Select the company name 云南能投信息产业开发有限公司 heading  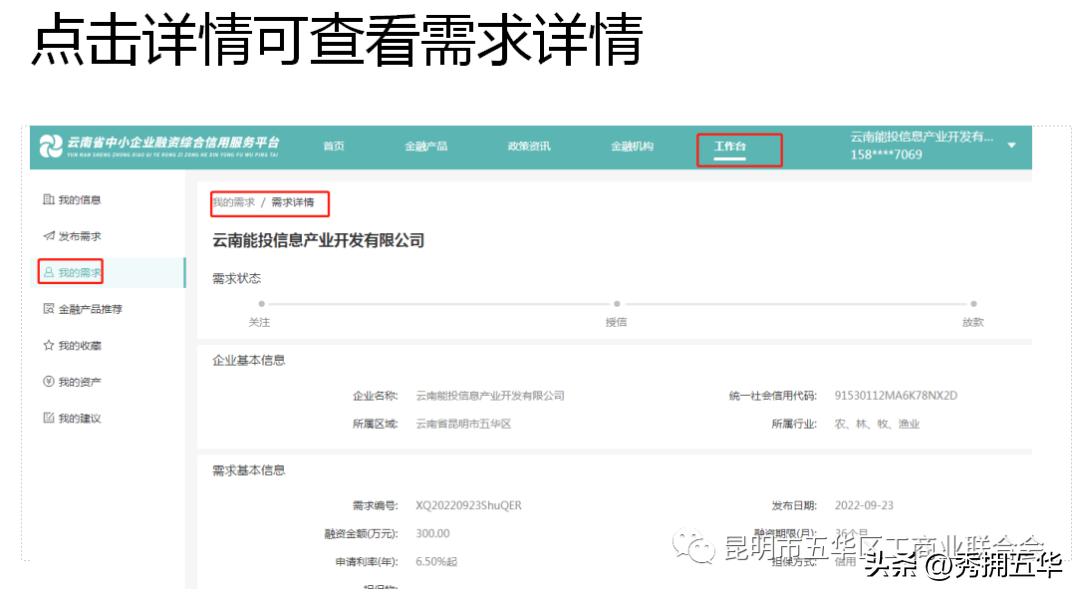click(x=320, y=239)
